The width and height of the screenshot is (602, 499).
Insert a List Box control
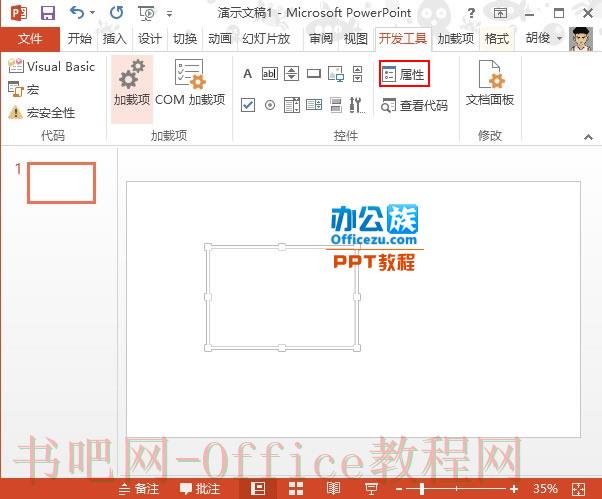(x=292, y=104)
